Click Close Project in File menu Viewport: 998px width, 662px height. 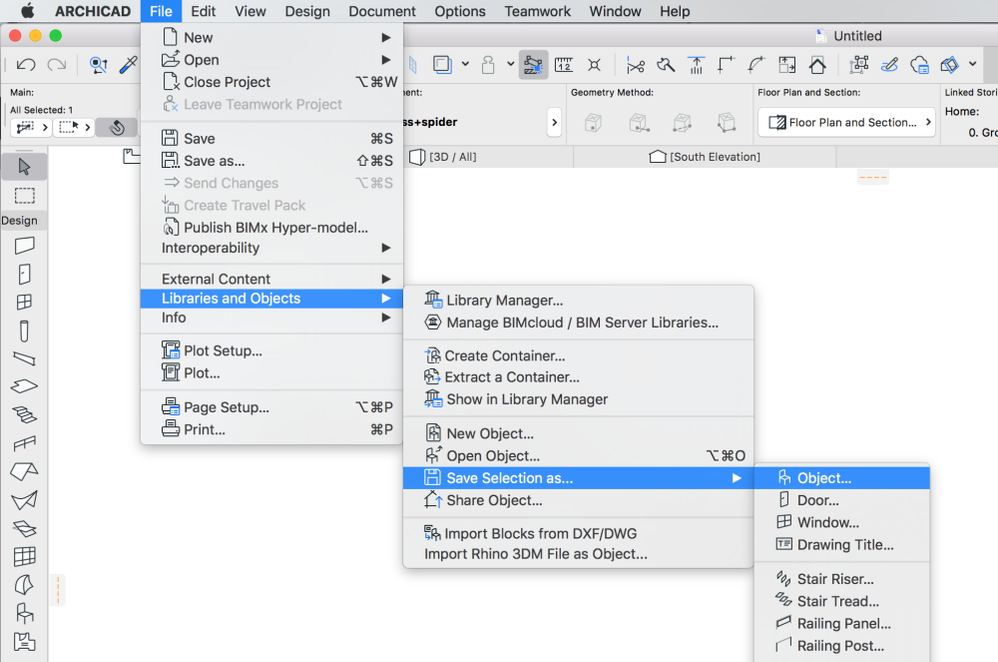[x=272, y=82]
